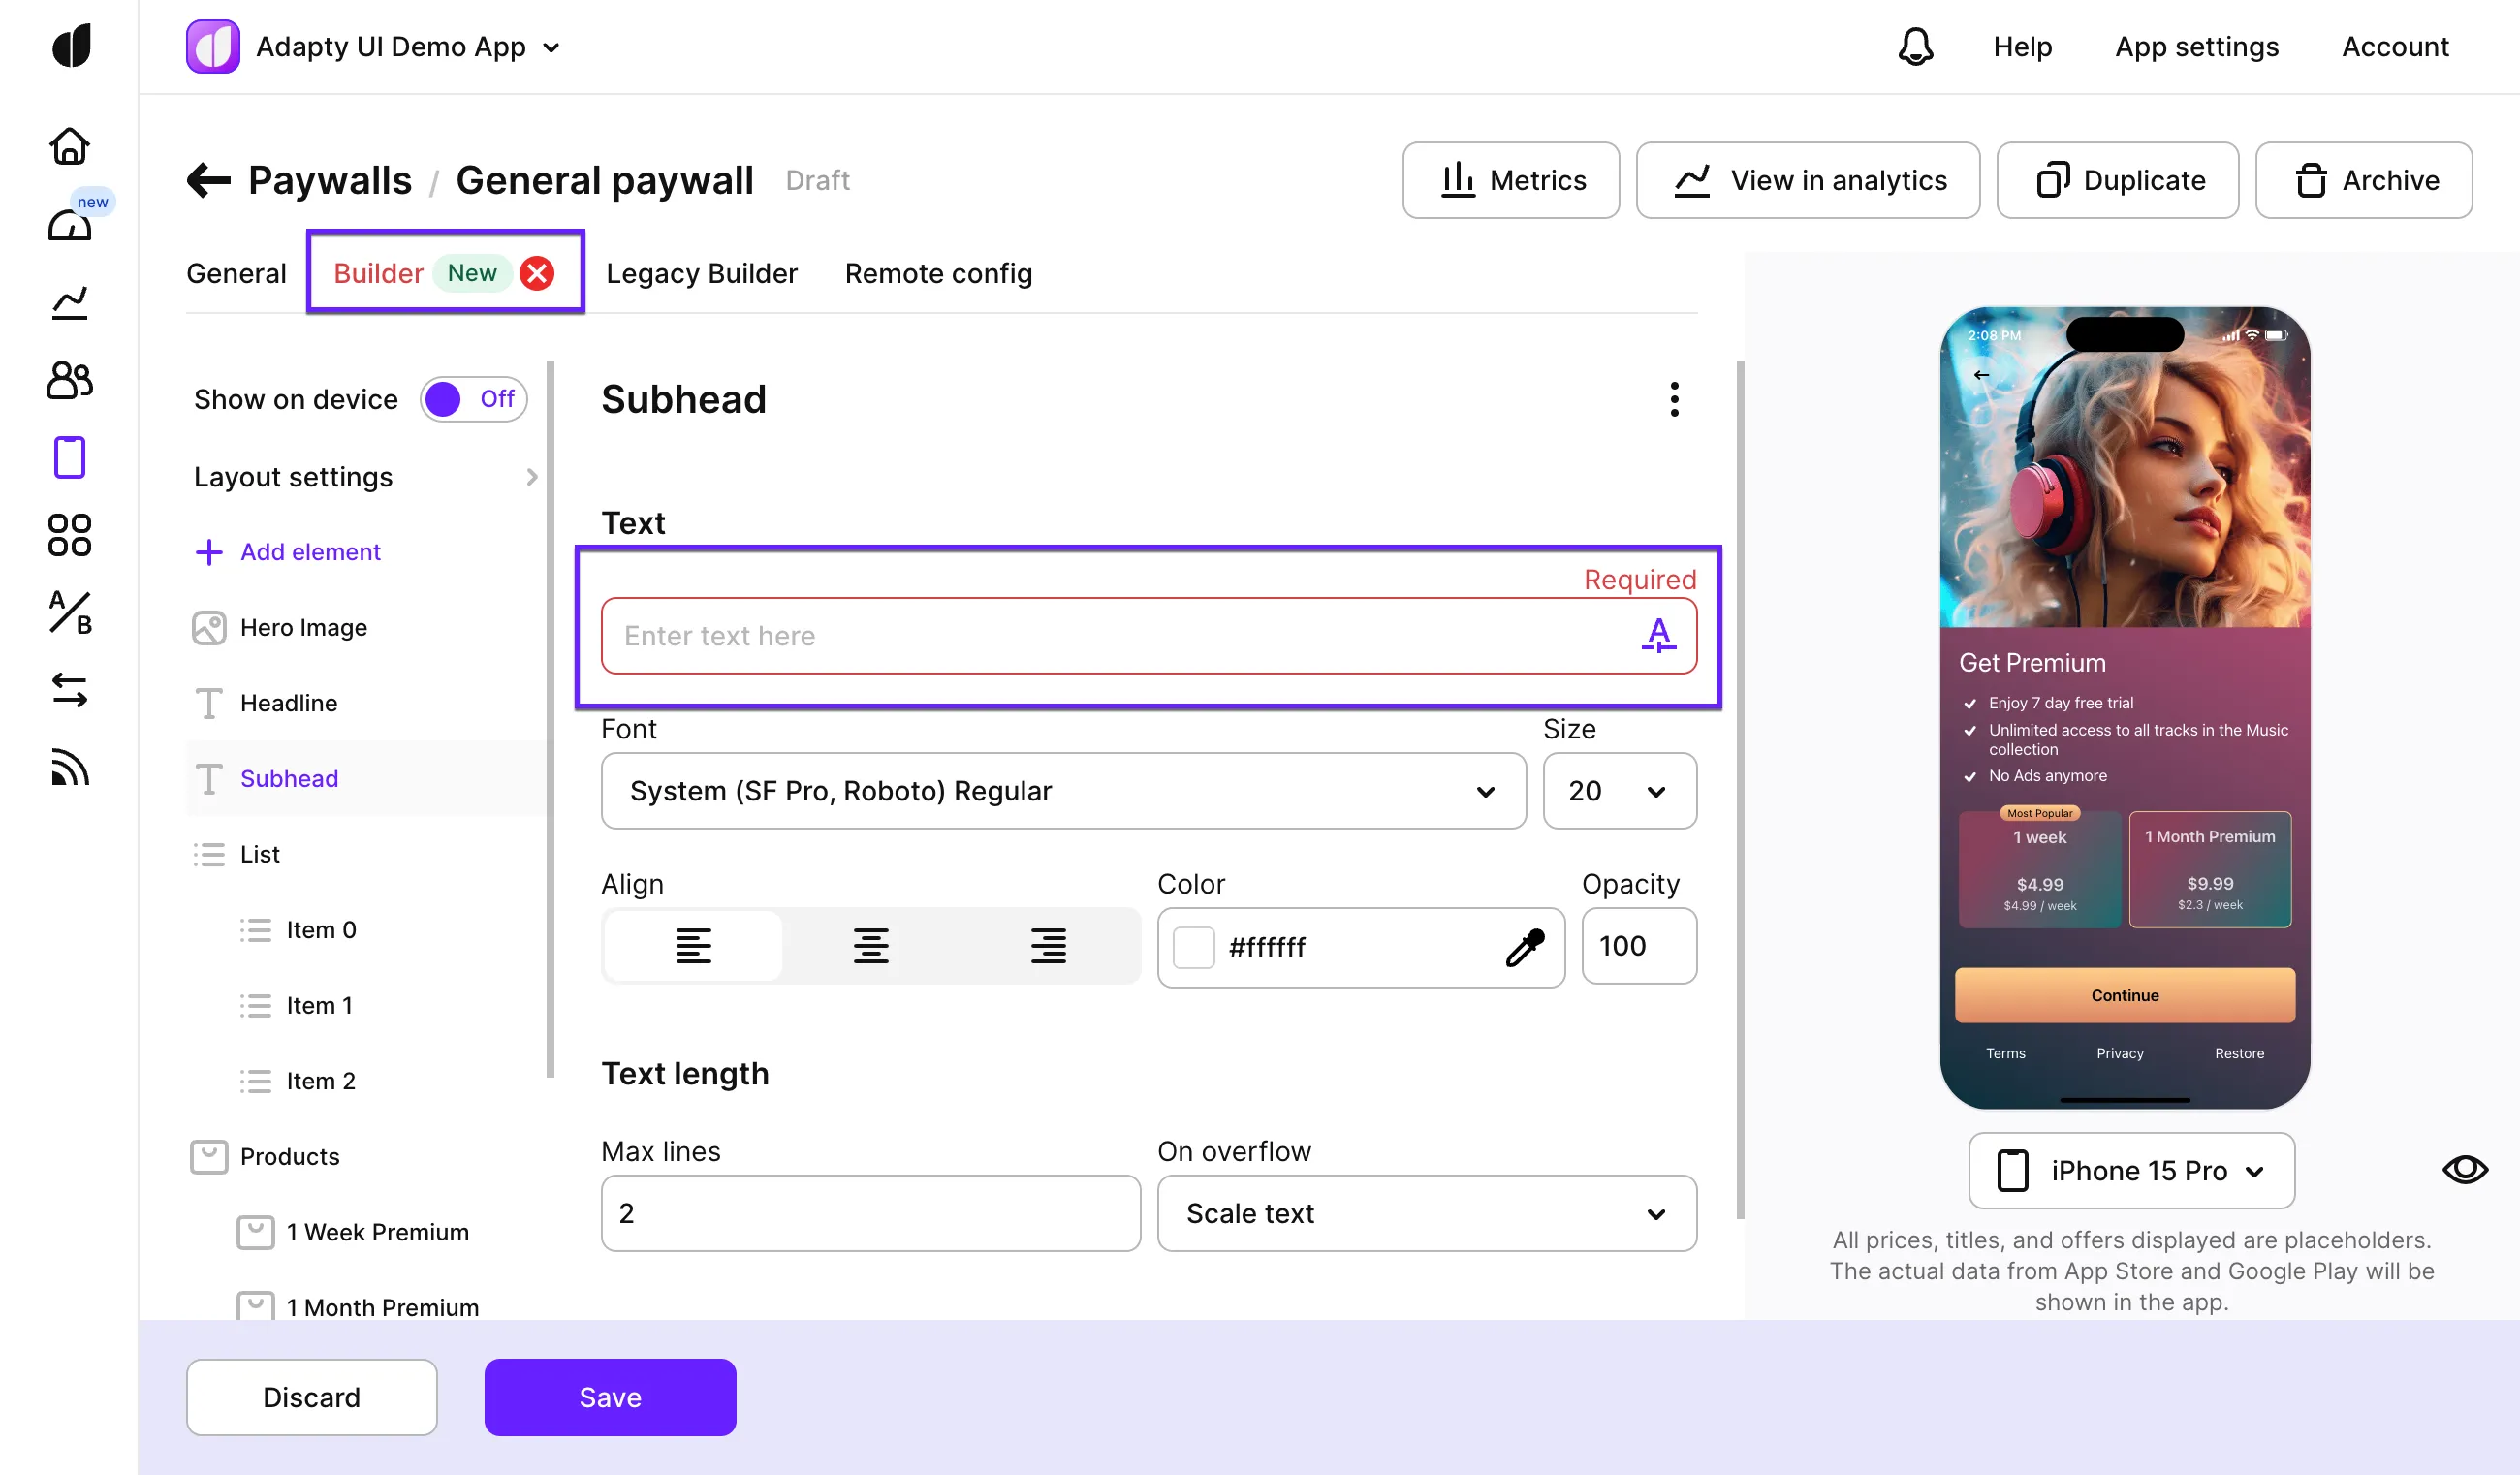Screen dimensions: 2520x1475
Task: Click the text localization icon in field
Action: [1658, 635]
